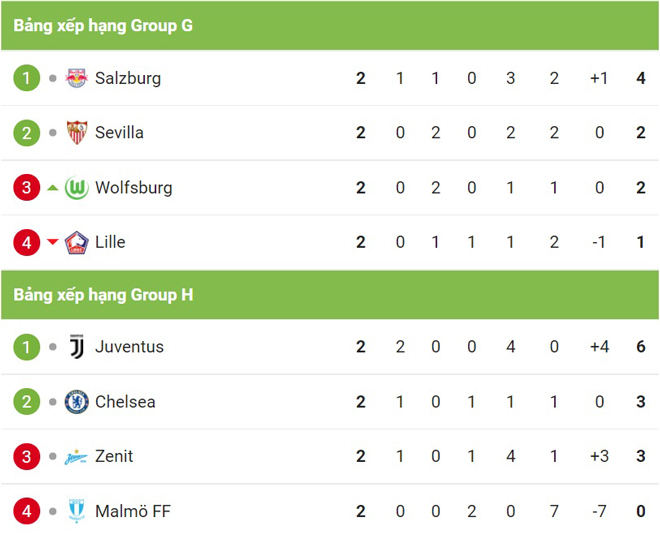This screenshot has height=541, width=660.
Task: Click Malmö FF goal difference -7
Action: tap(599, 511)
